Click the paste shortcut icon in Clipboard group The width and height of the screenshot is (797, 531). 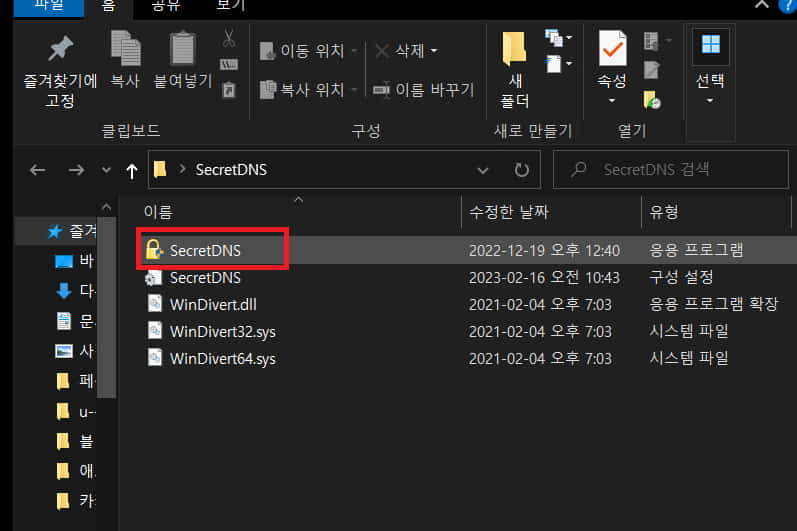click(x=229, y=90)
